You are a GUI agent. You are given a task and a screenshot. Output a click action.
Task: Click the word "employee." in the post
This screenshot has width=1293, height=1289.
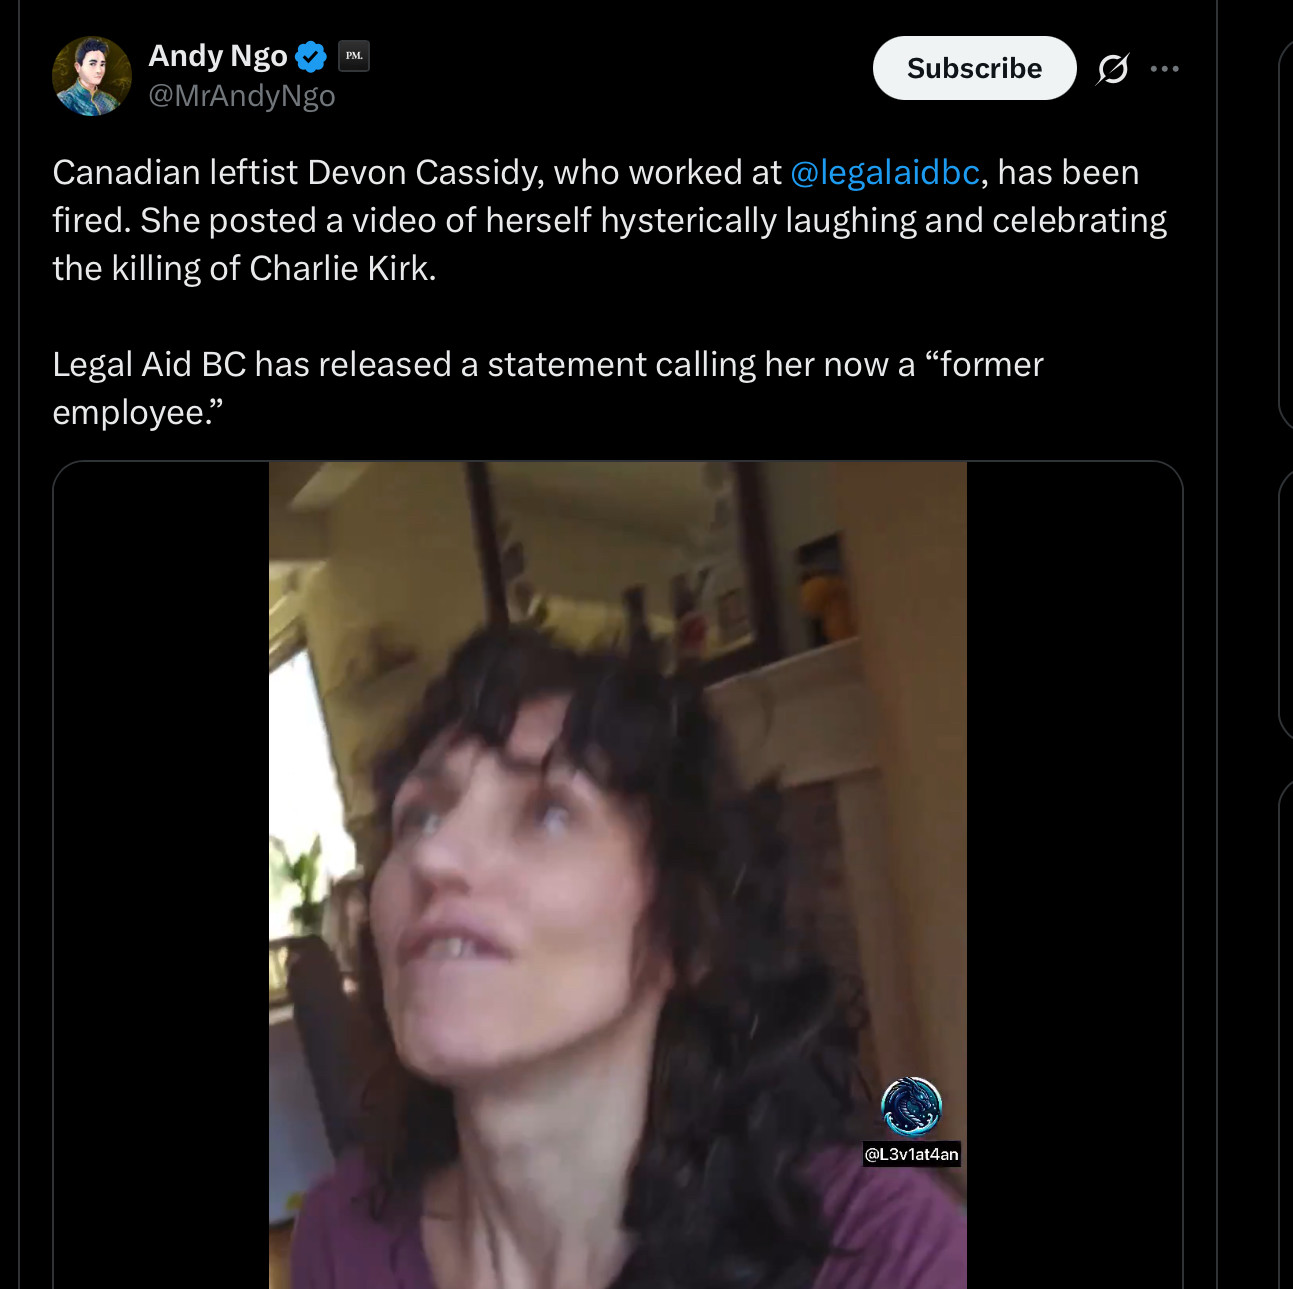pos(137,413)
